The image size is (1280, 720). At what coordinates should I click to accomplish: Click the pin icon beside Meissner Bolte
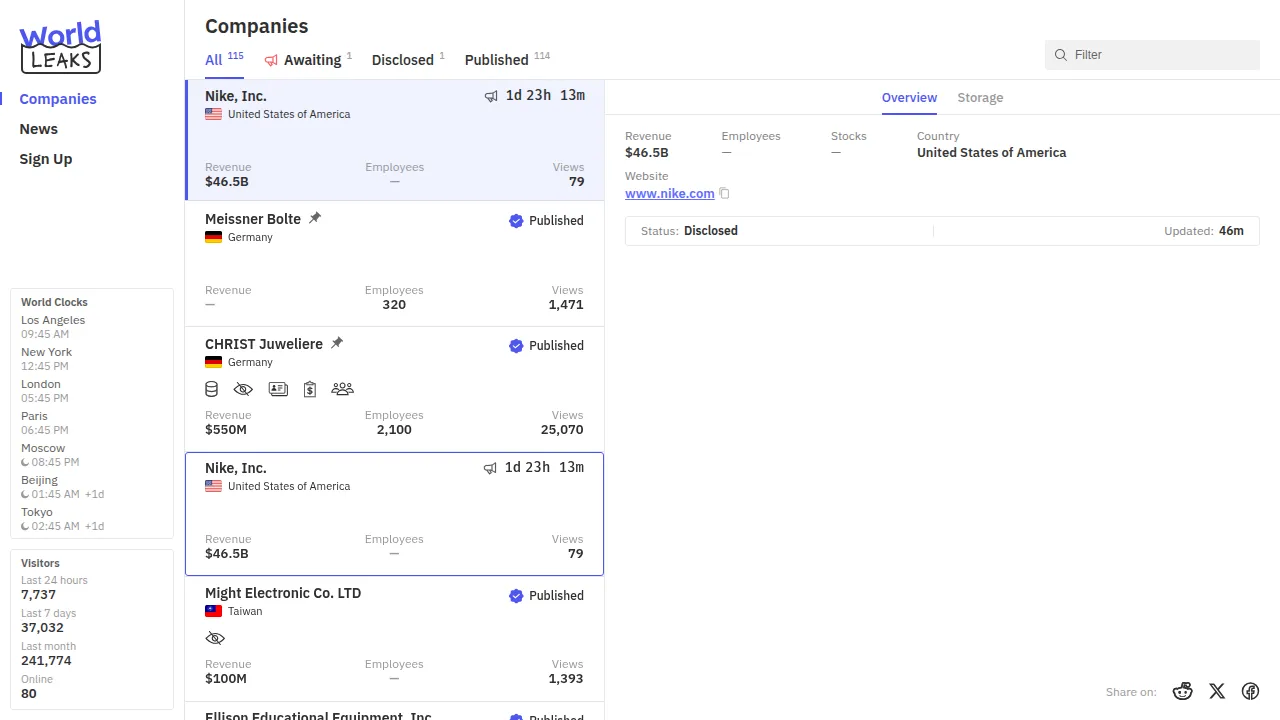(315, 218)
